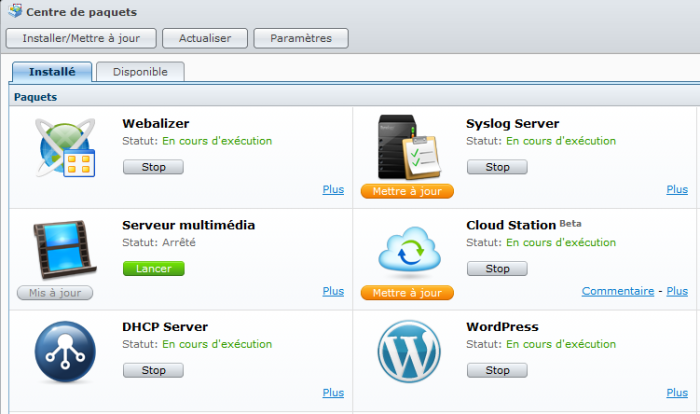Click the Webalizer package icon

coord(66,148)
